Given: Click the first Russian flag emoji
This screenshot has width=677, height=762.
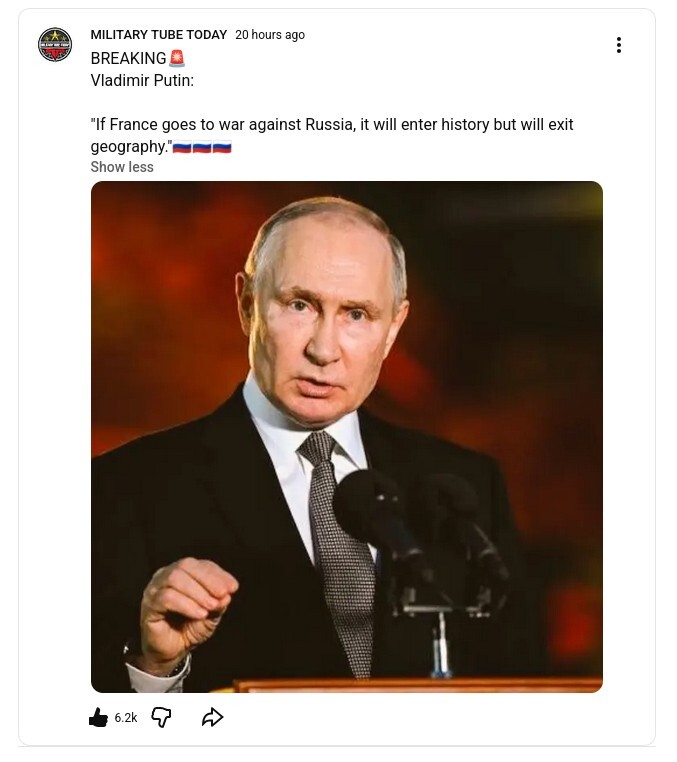Looking at the screenshot, I should pos(182,147).
